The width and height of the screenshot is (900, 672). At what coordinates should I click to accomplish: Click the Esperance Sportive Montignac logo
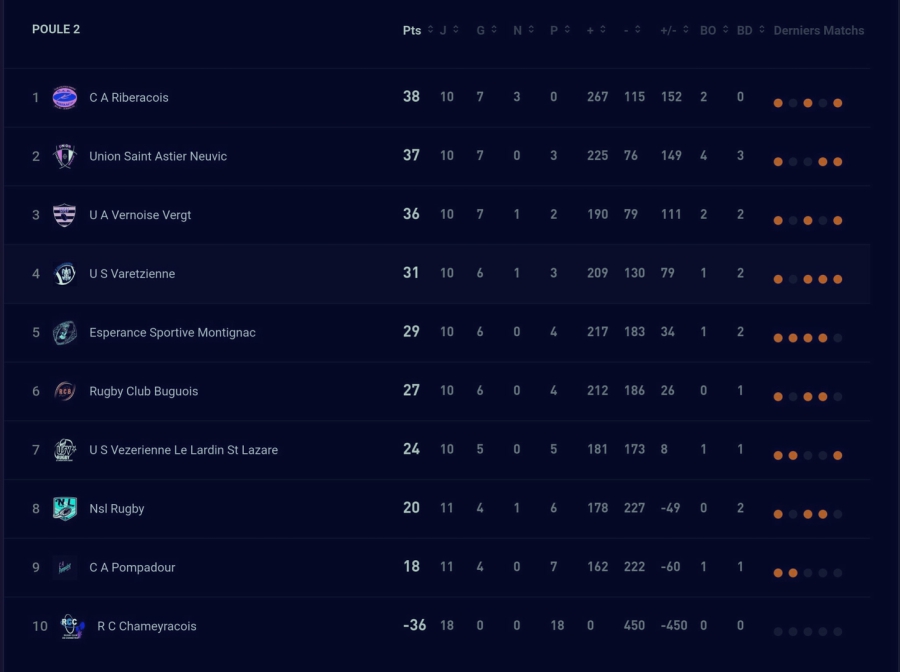point(65,333)
